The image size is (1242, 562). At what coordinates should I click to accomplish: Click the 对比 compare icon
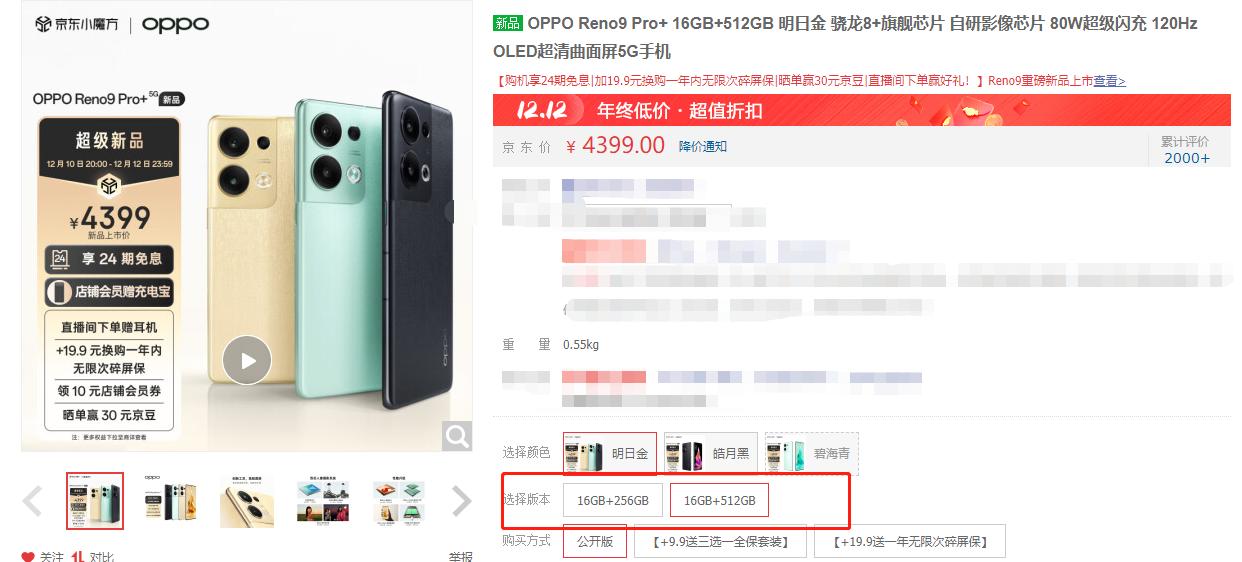(78, 556)
